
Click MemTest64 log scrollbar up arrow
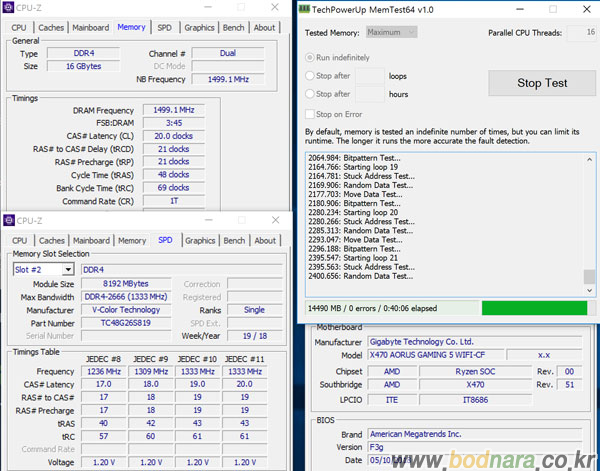click(x=589, y=160)
